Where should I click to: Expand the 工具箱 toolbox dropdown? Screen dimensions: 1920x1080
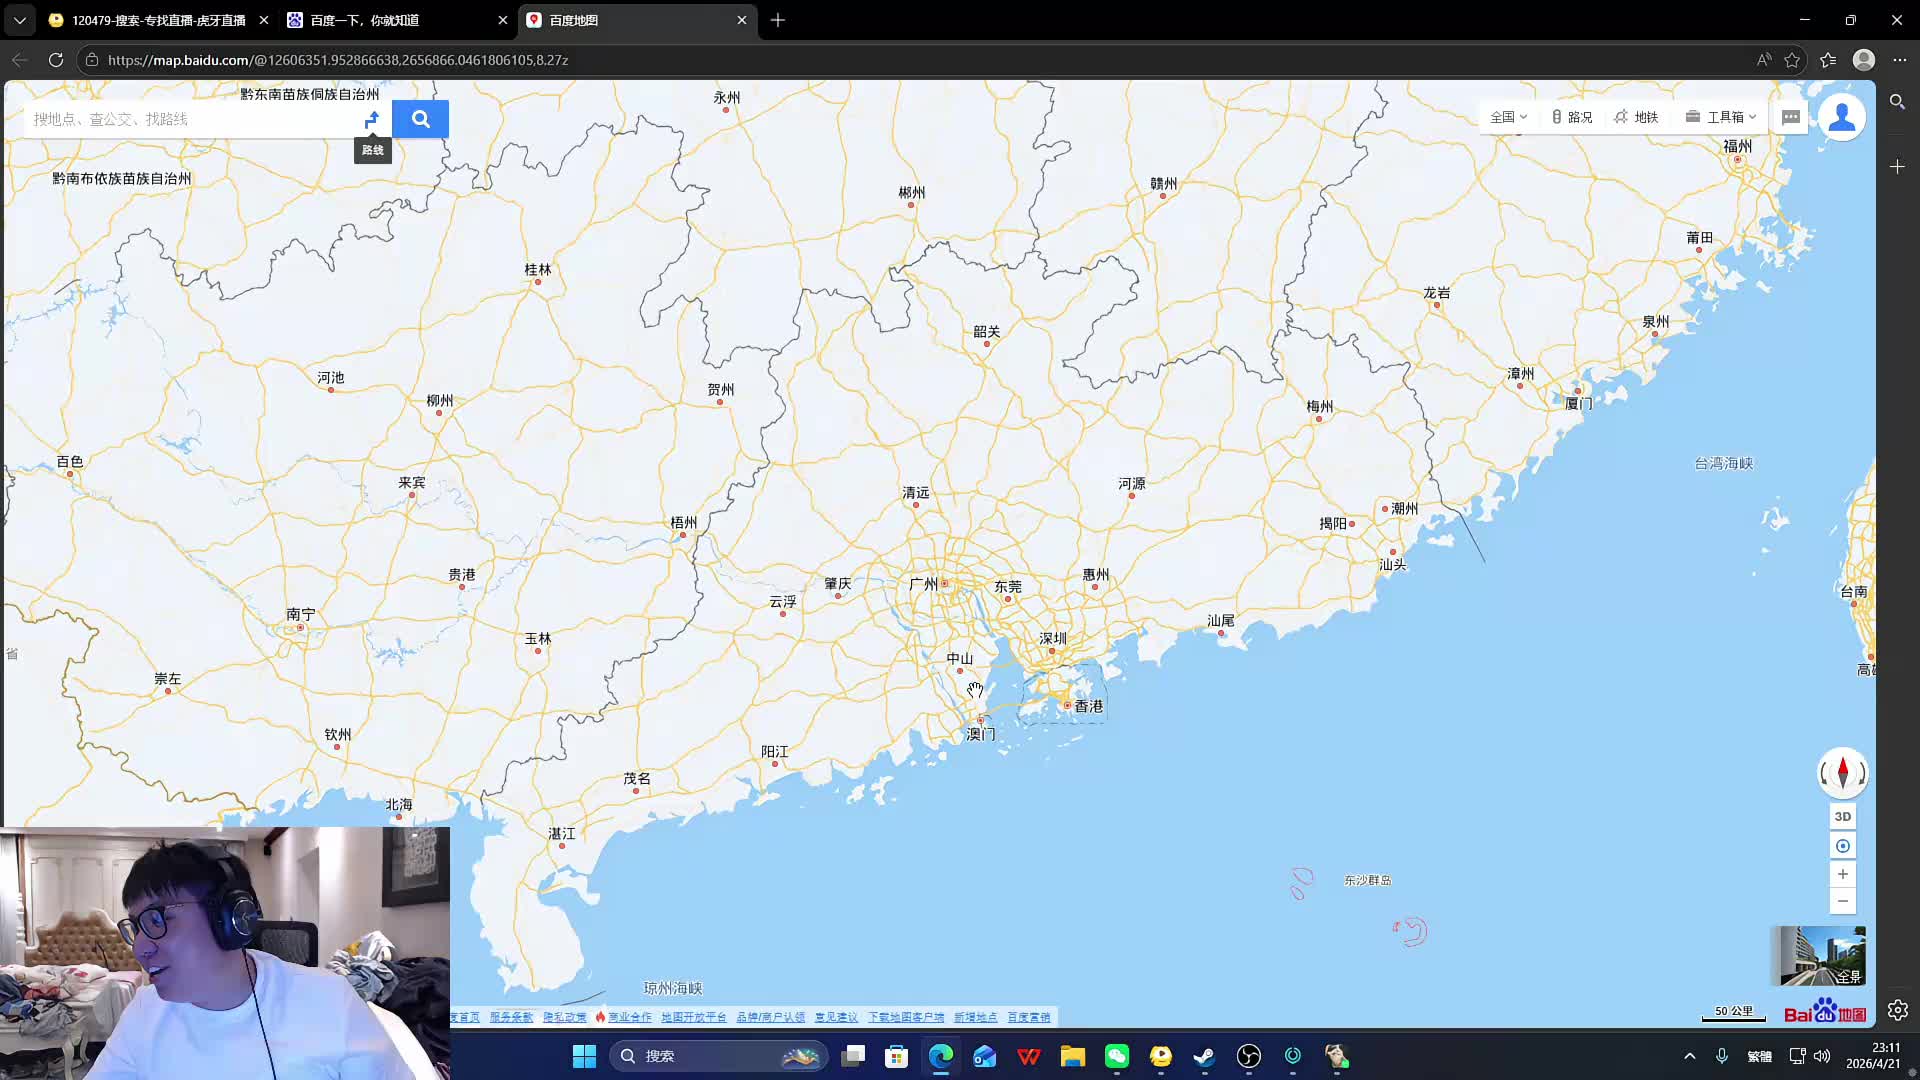(1721, 117)
